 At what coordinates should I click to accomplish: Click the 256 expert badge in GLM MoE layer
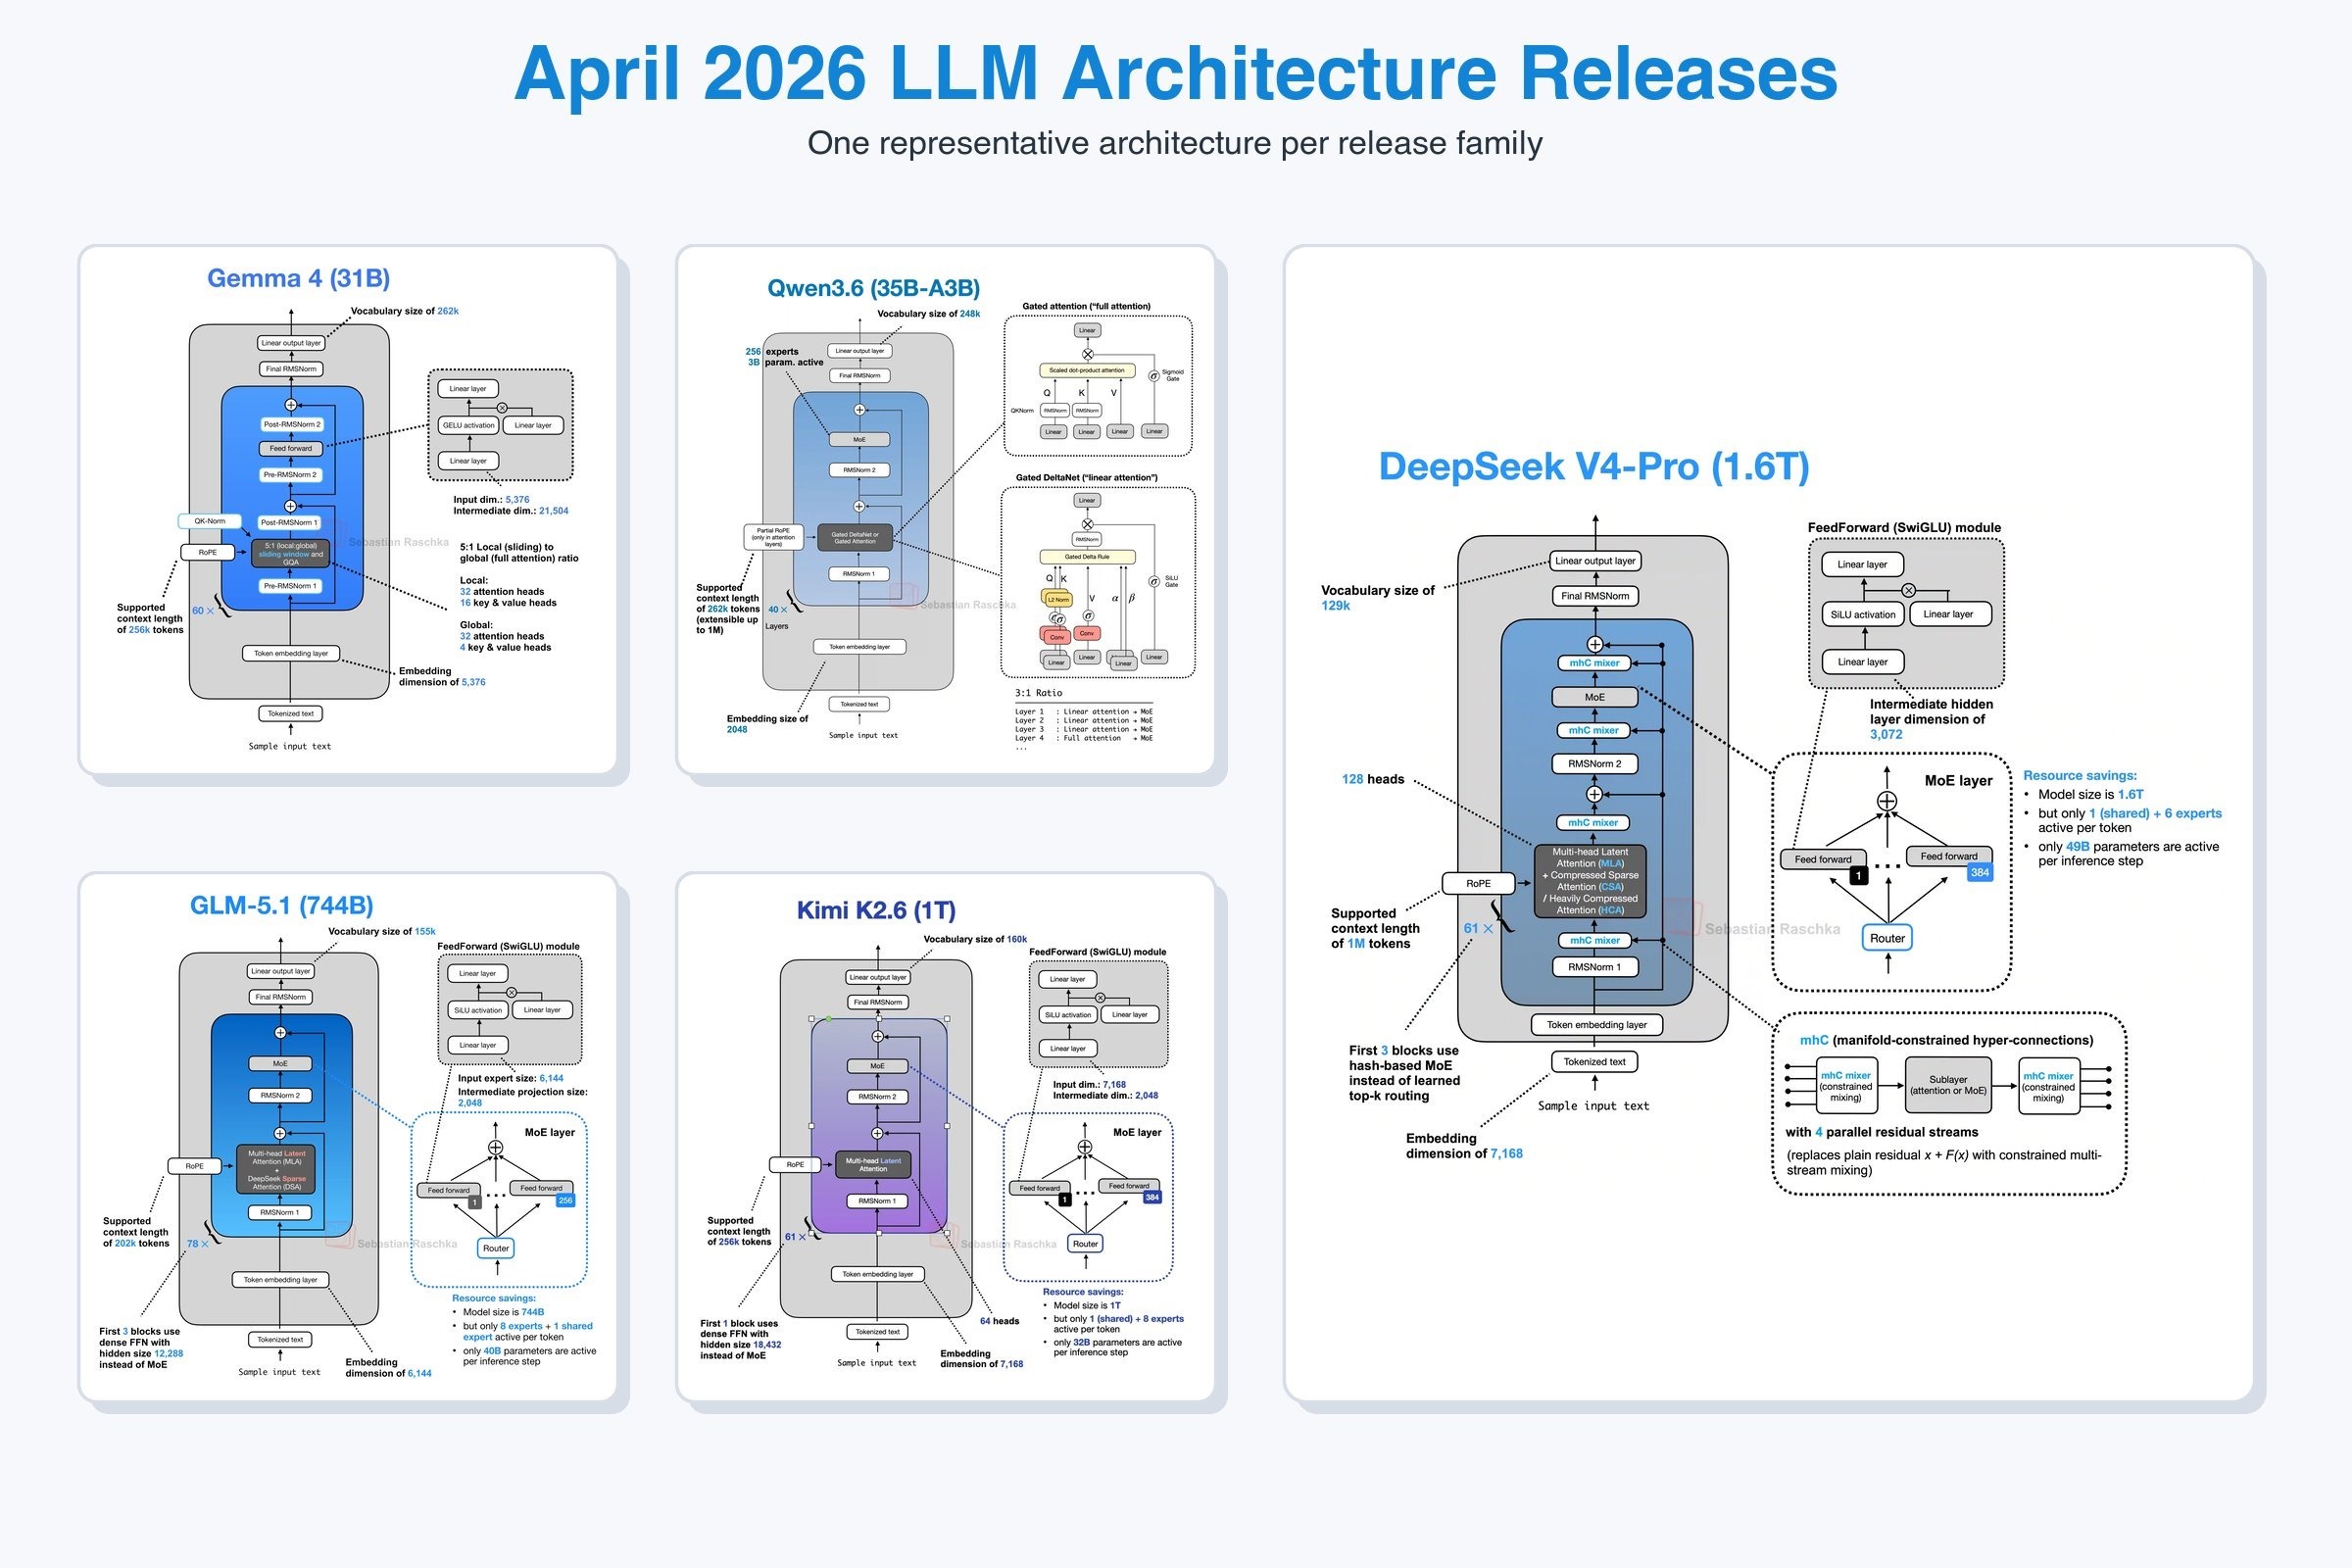565,1200
